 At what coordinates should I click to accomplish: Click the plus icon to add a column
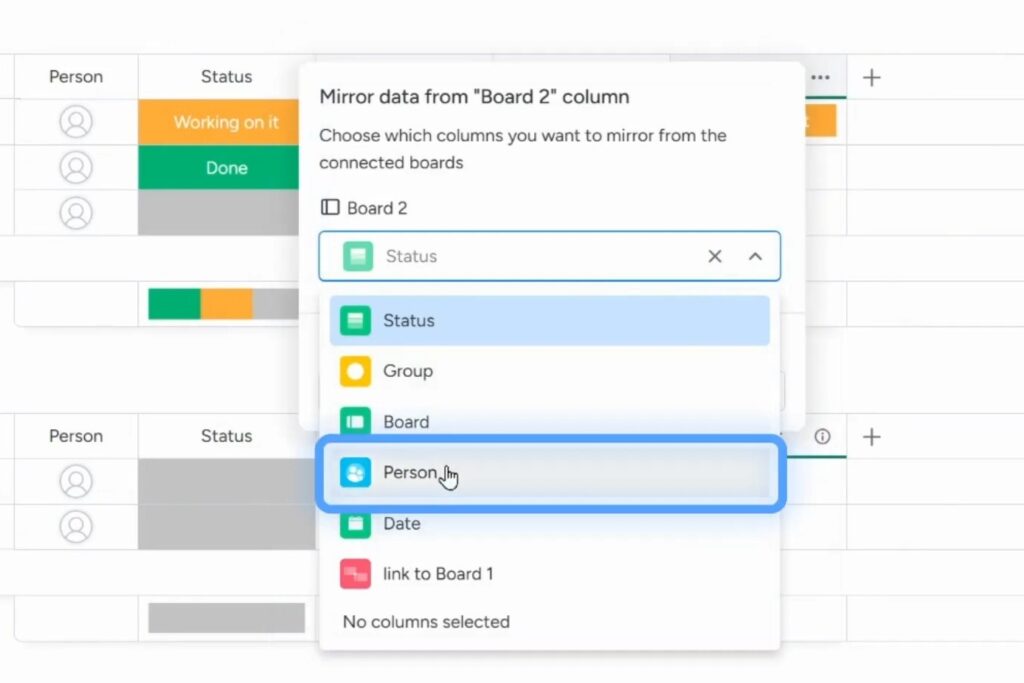(871, 76)
